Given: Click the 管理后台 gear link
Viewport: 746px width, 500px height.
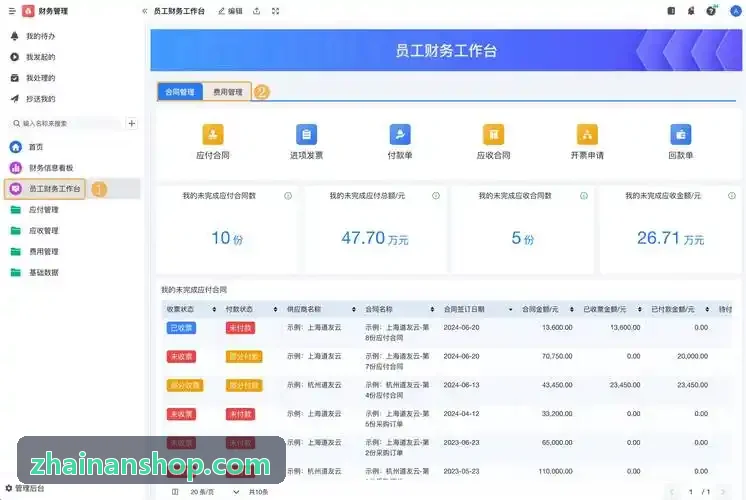Looking at the screenshot, I should [x=25, y=488].
